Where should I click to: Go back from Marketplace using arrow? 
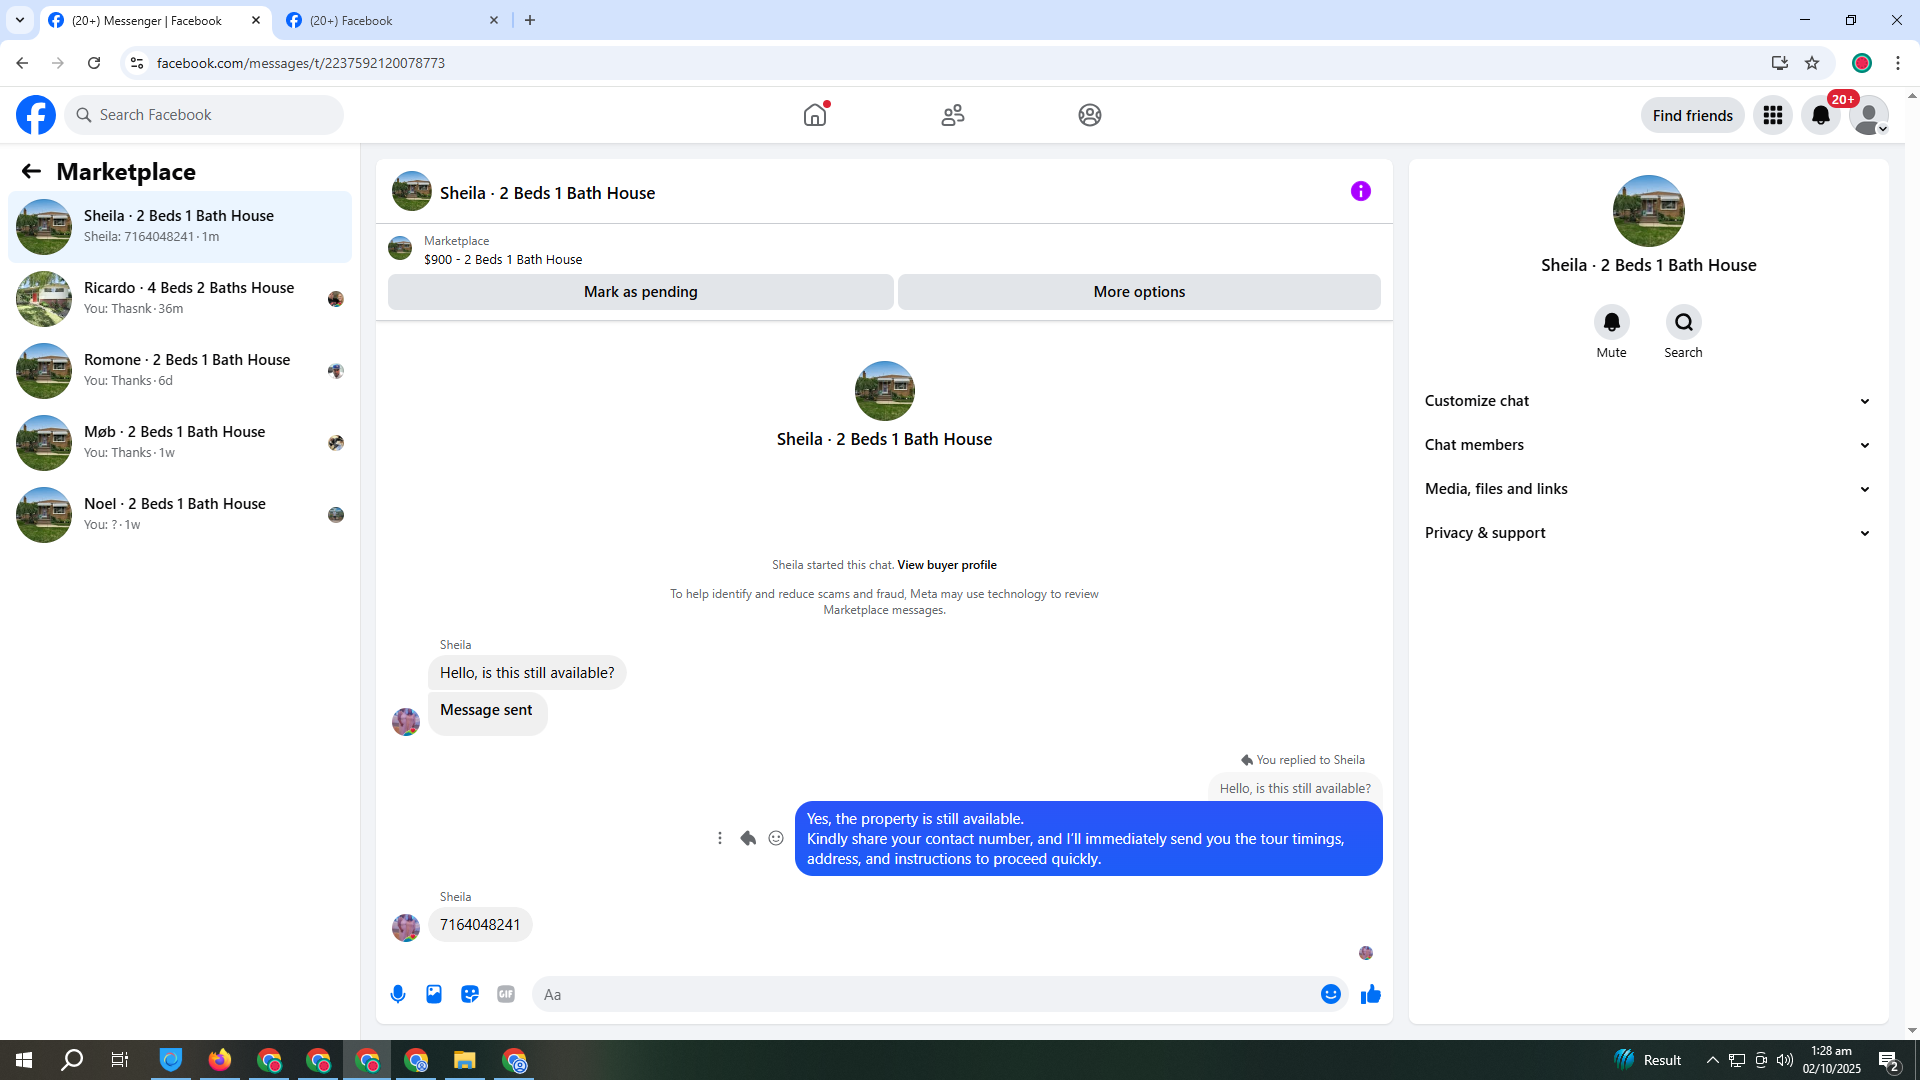pyautogui.click(x=31, y=171)
